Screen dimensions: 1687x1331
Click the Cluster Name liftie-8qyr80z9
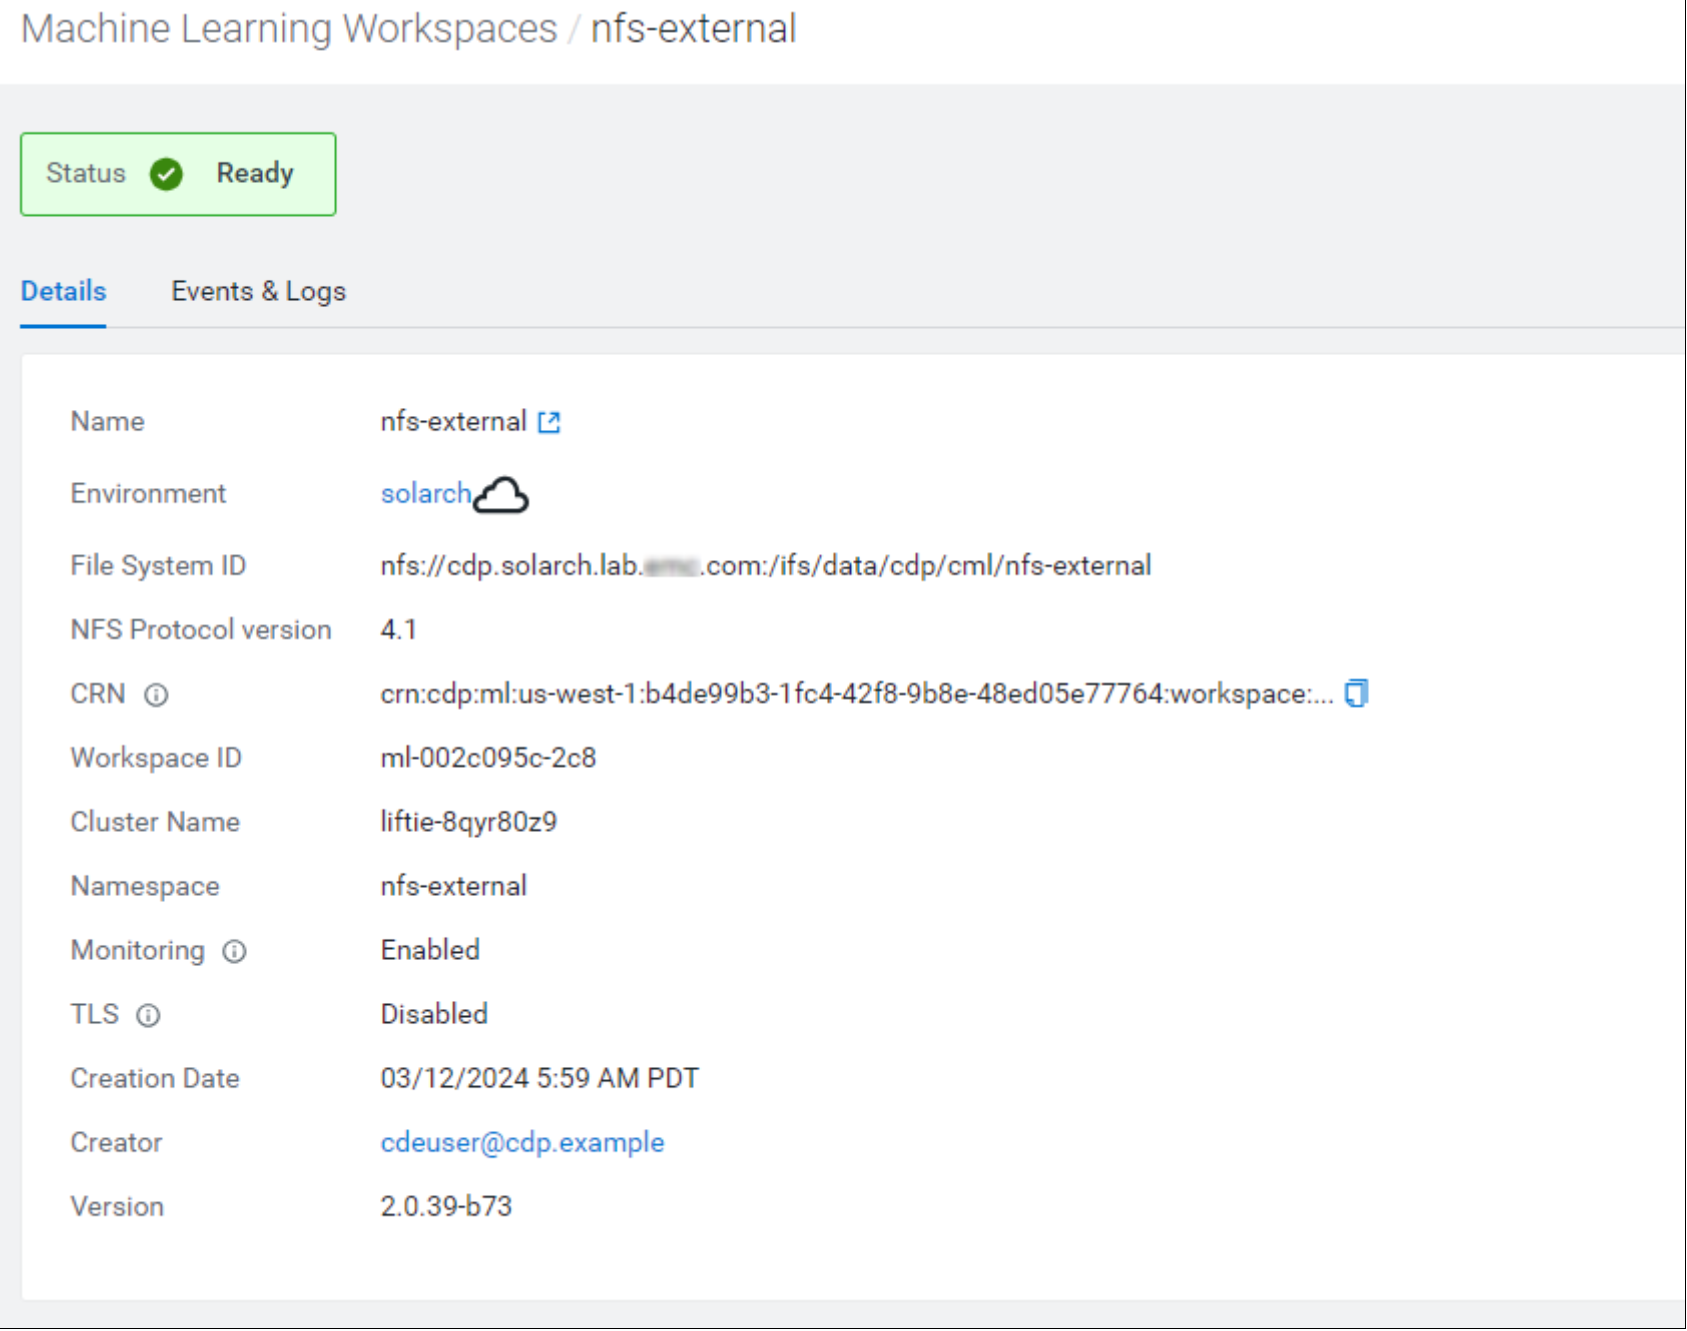(x=468, y=821)
